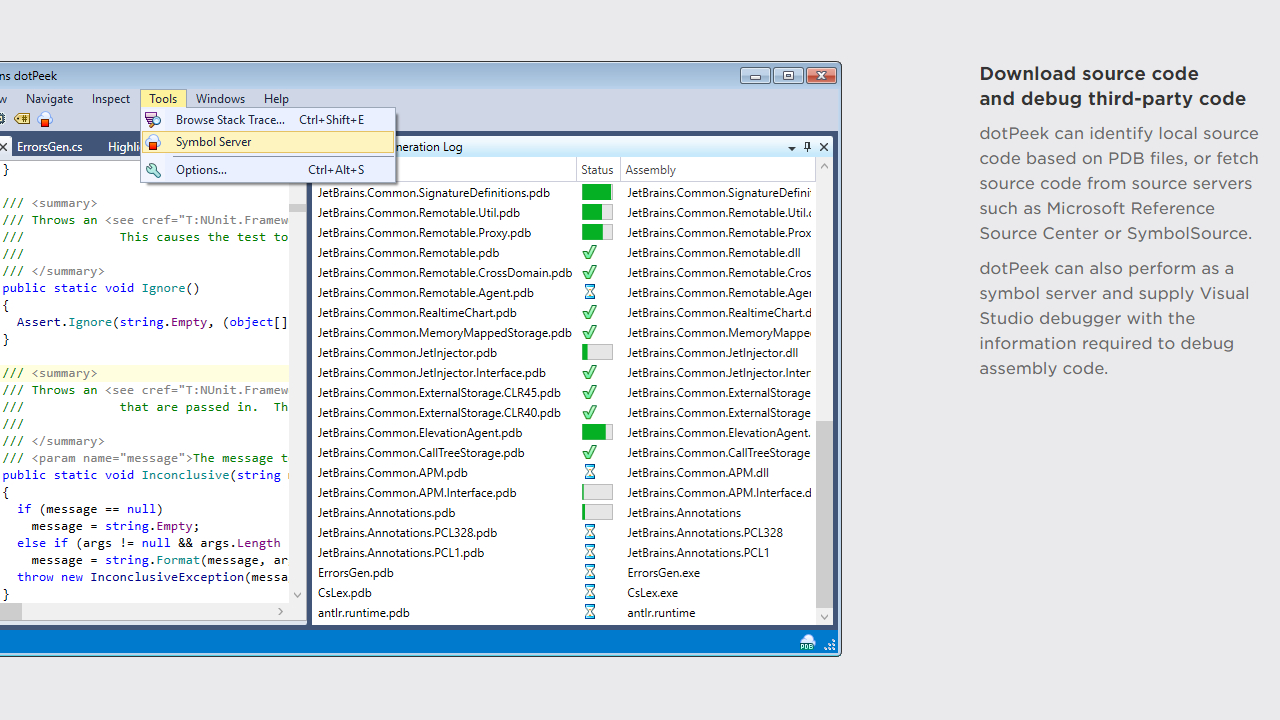Sort by the Status column header
The width and height of the screenshot is (1280, 720).
tap(597, 170)
